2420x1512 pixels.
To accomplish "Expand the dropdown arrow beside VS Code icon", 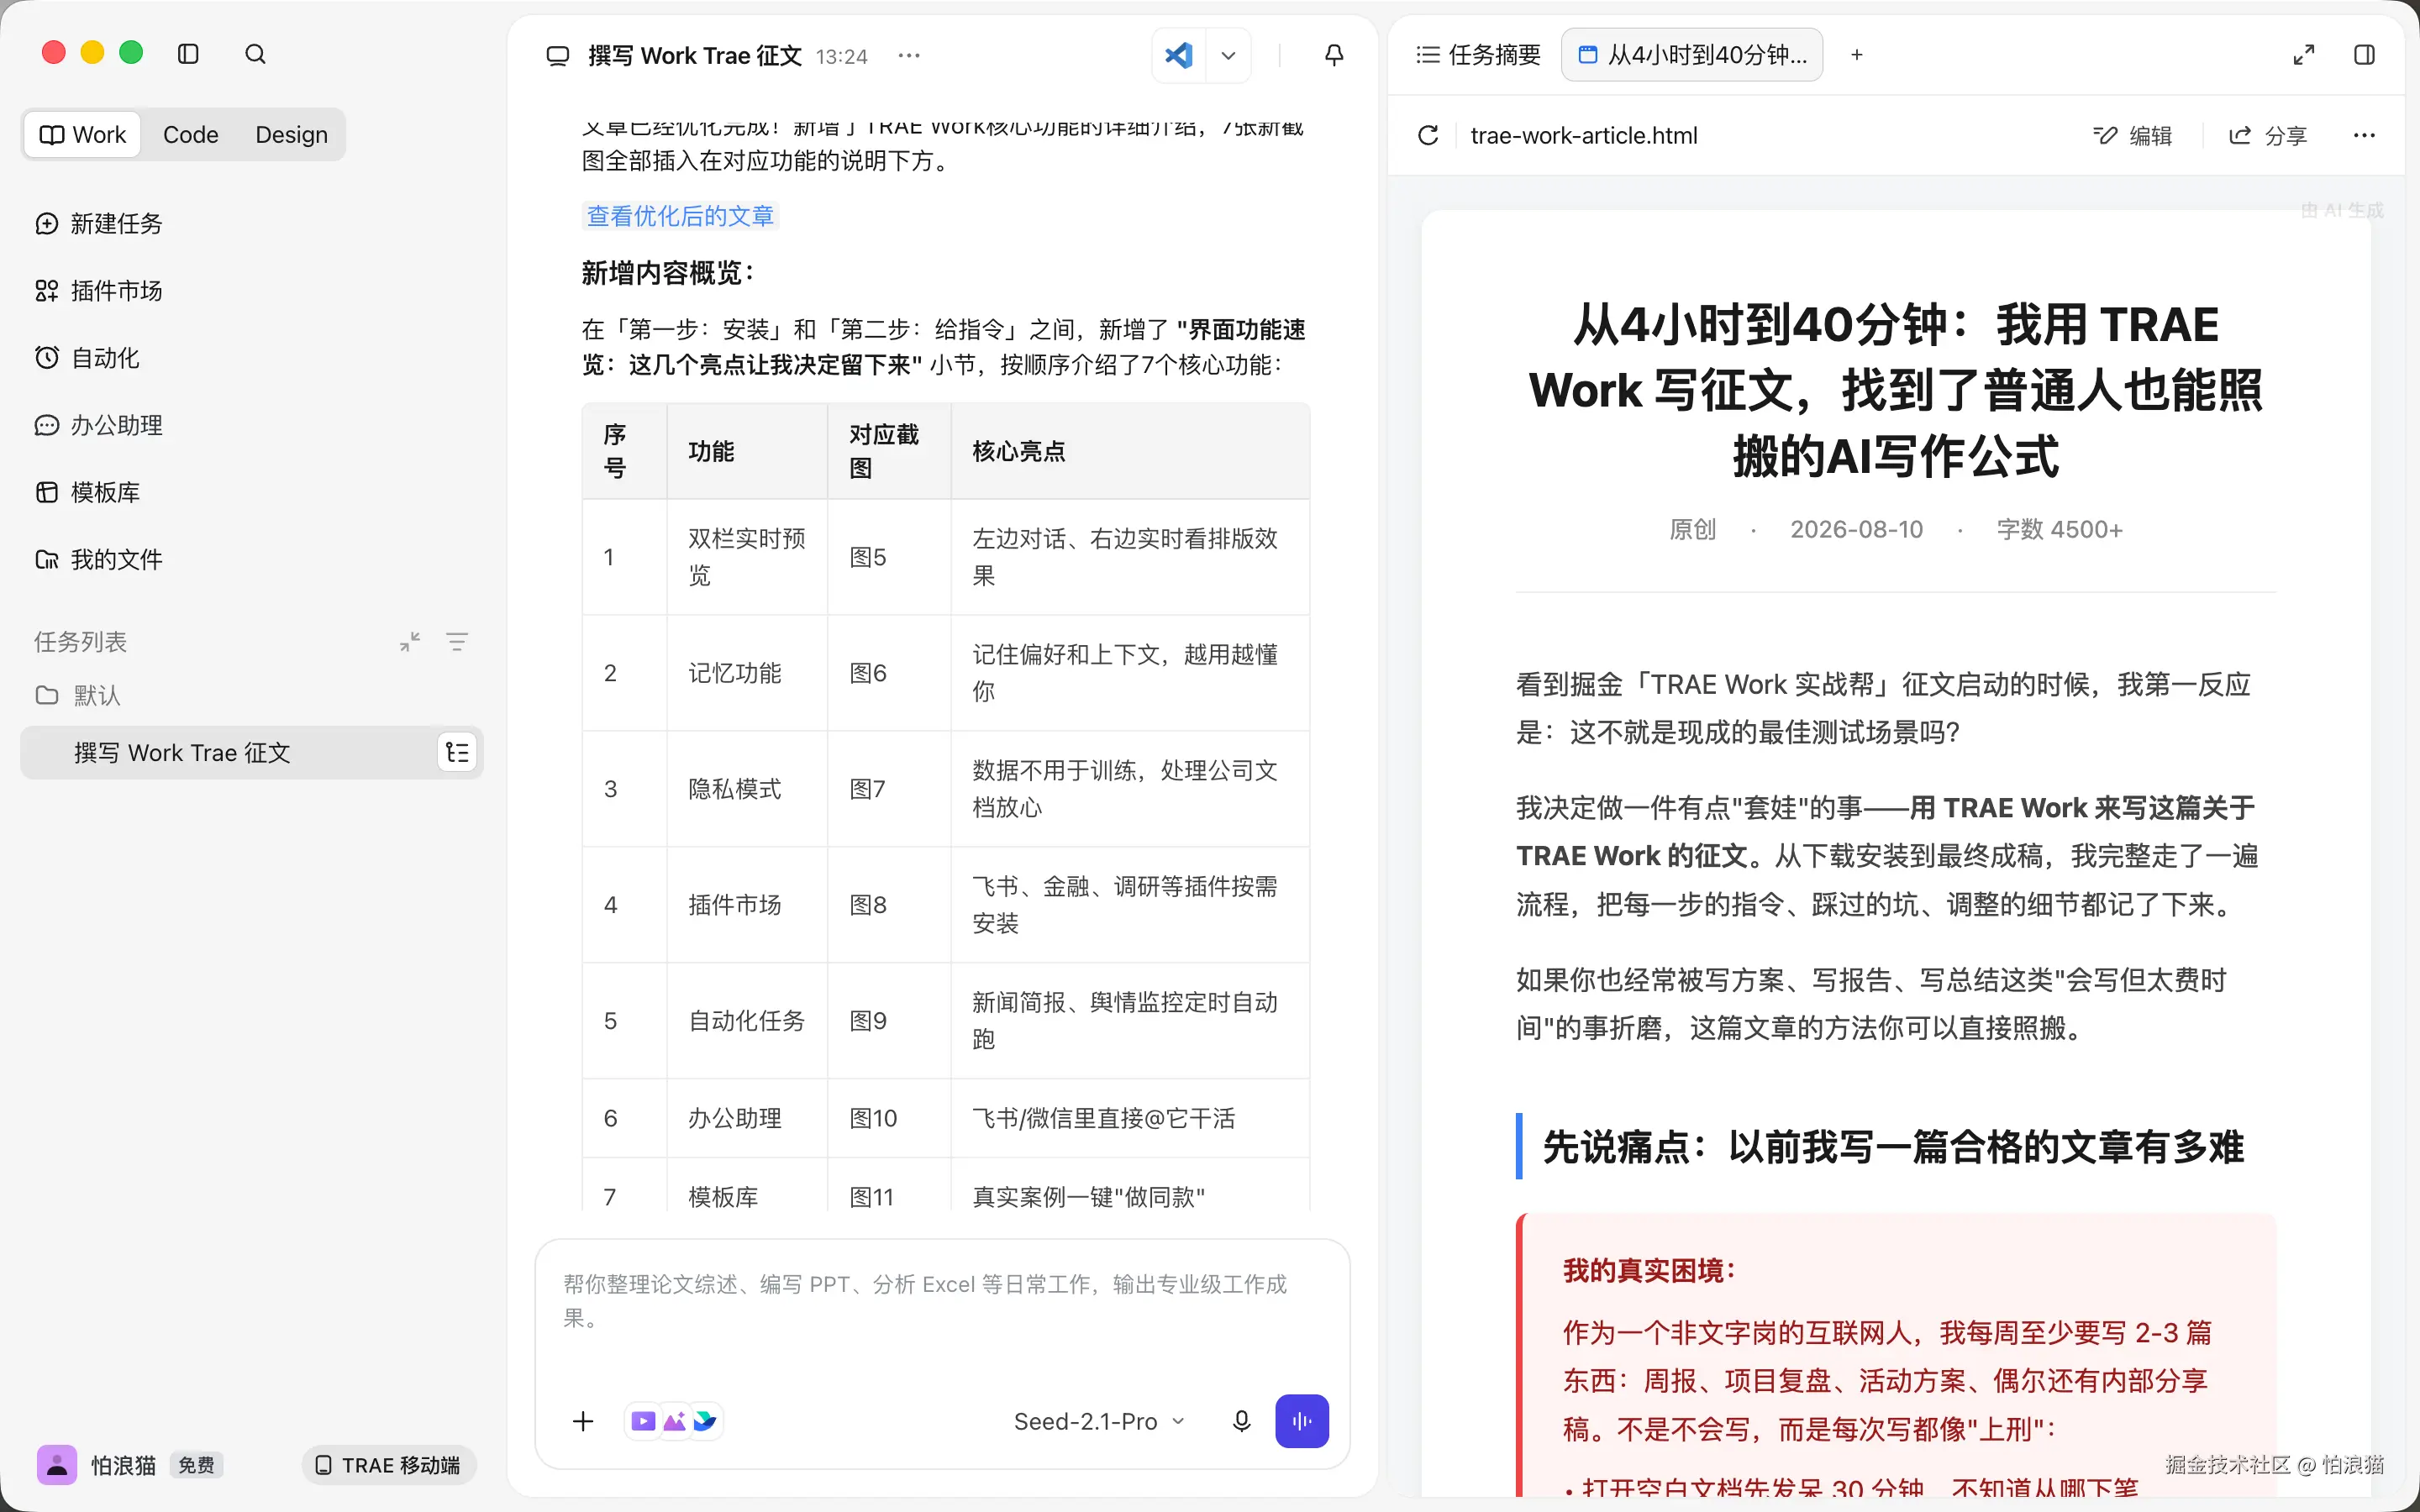I will pyautogui.click(x=1229, y=55).
